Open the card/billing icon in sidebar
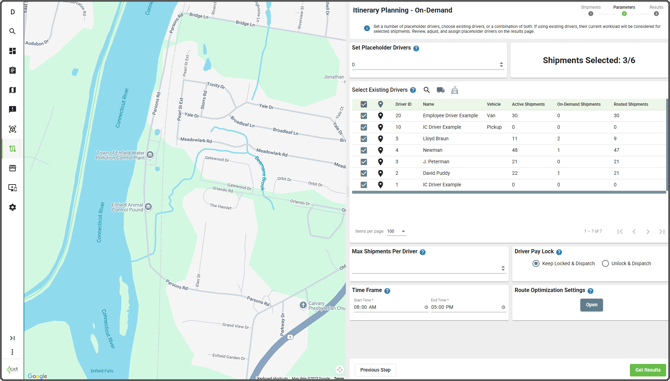 (12, 168)
